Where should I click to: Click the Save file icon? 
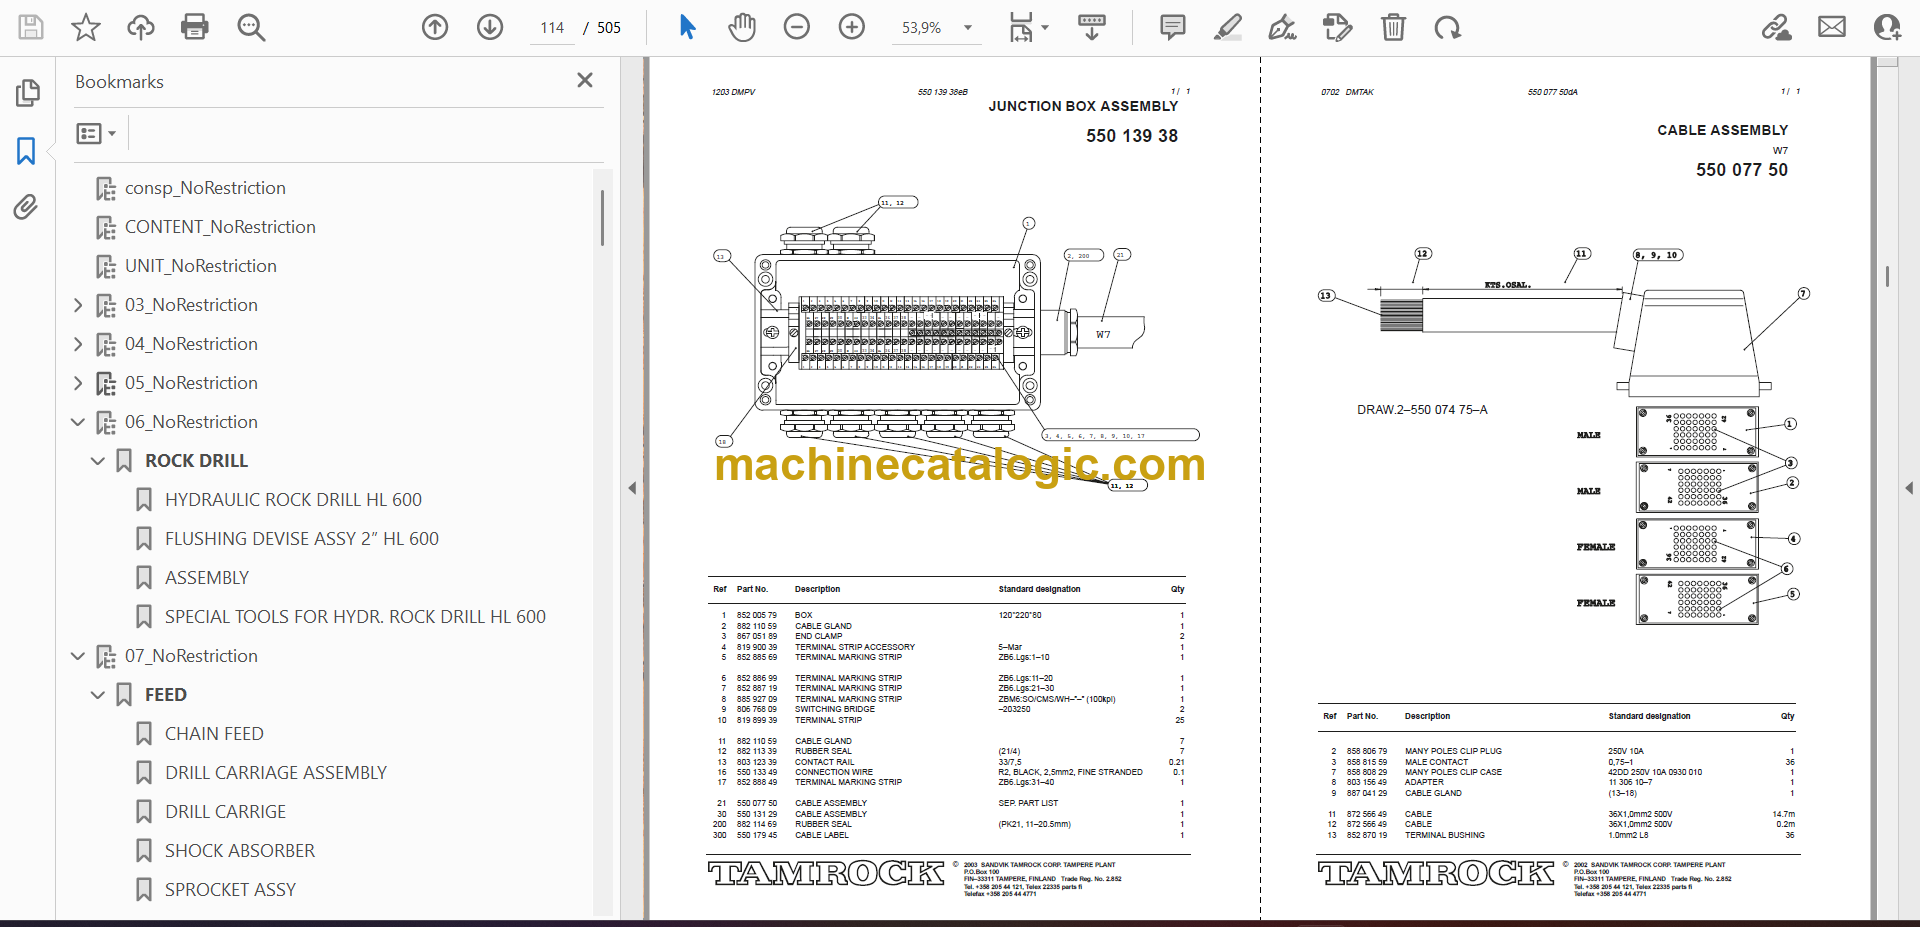point(31,27)
